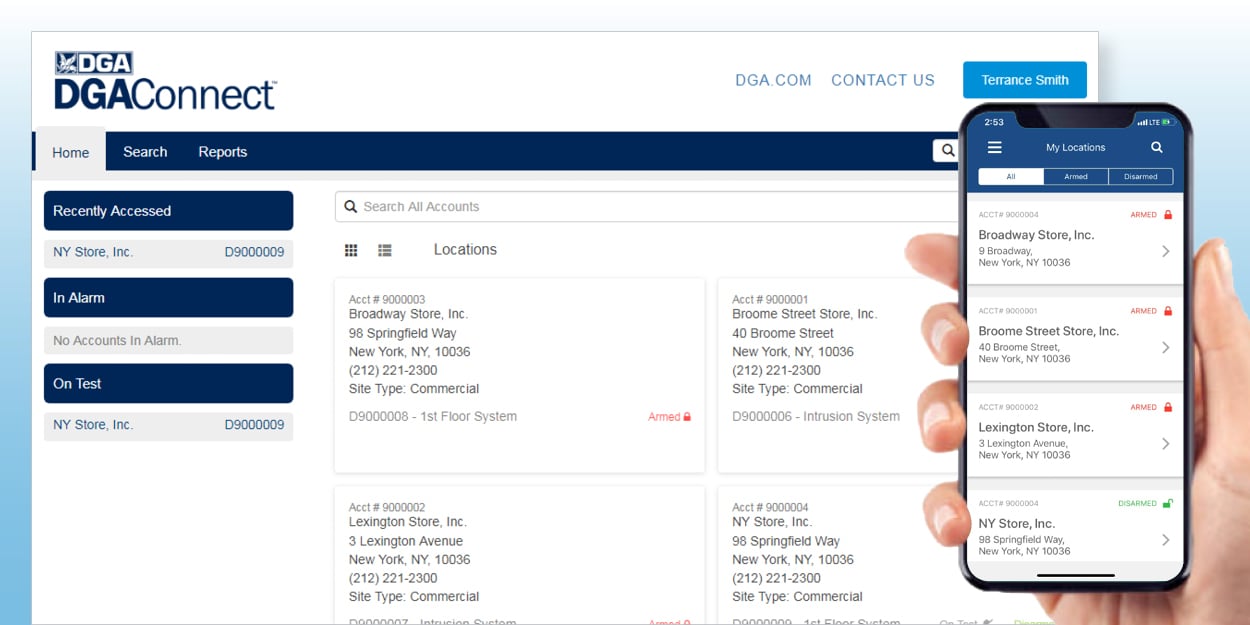Expand Lexington Store, Inc. chevron on phone
Image resolution: width=1250 pixels, height=625 pixels.
[x=1165, y=444]
